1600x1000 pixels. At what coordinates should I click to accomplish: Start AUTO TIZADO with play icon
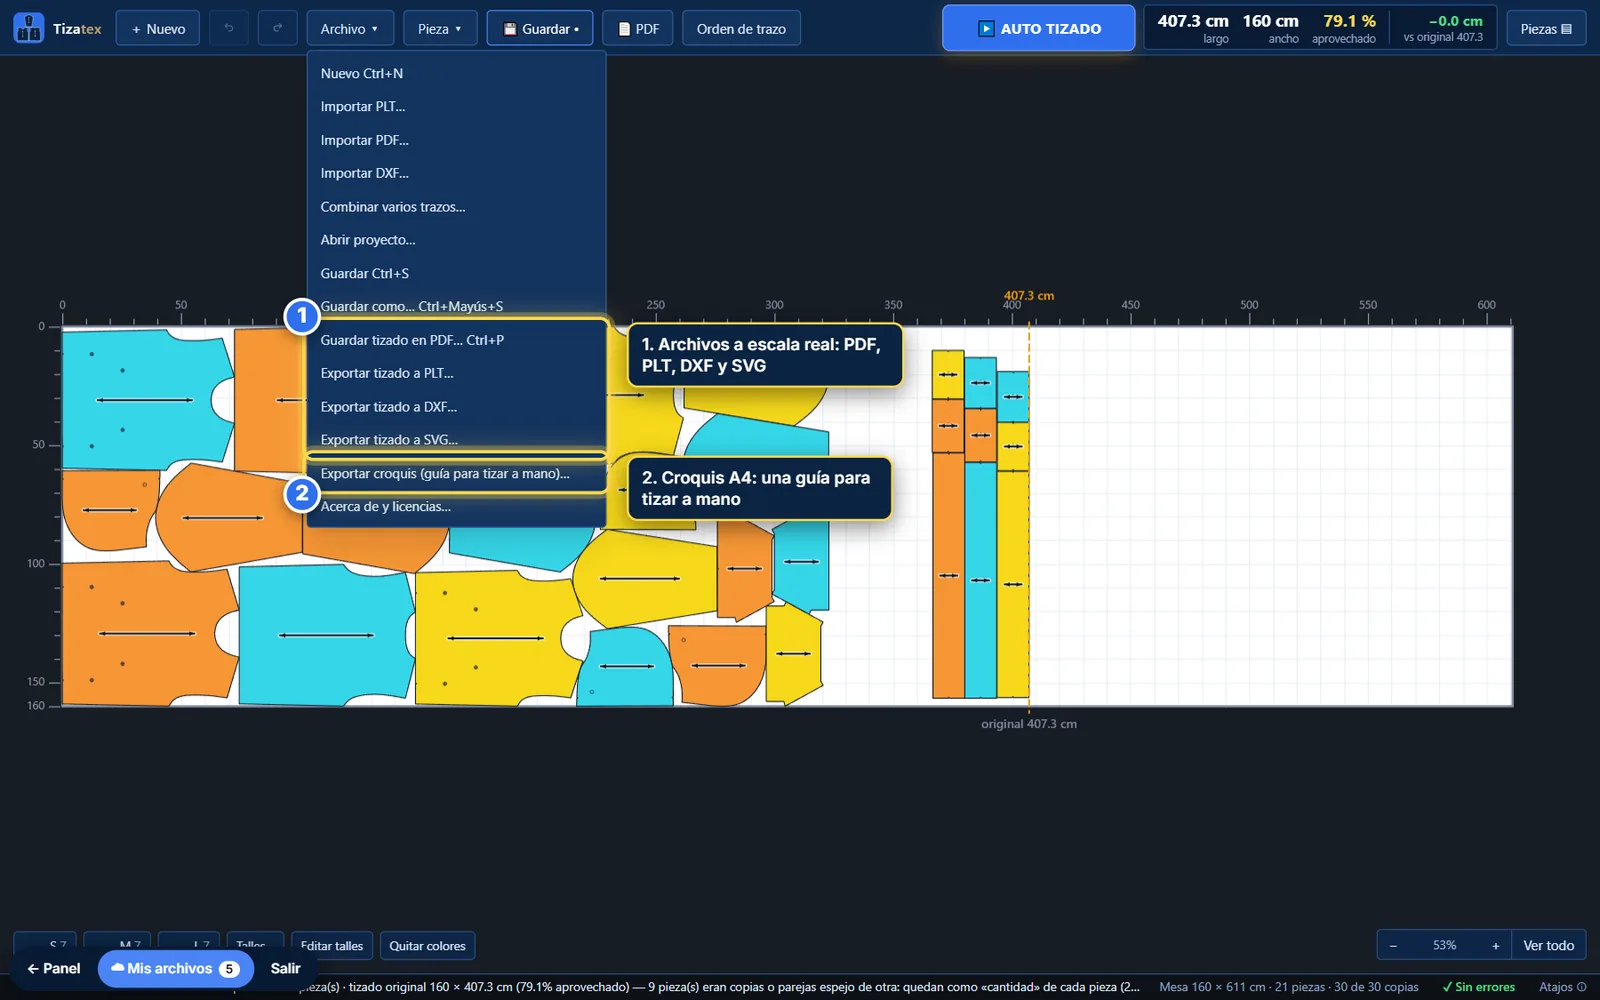[x=1038, y=28]
